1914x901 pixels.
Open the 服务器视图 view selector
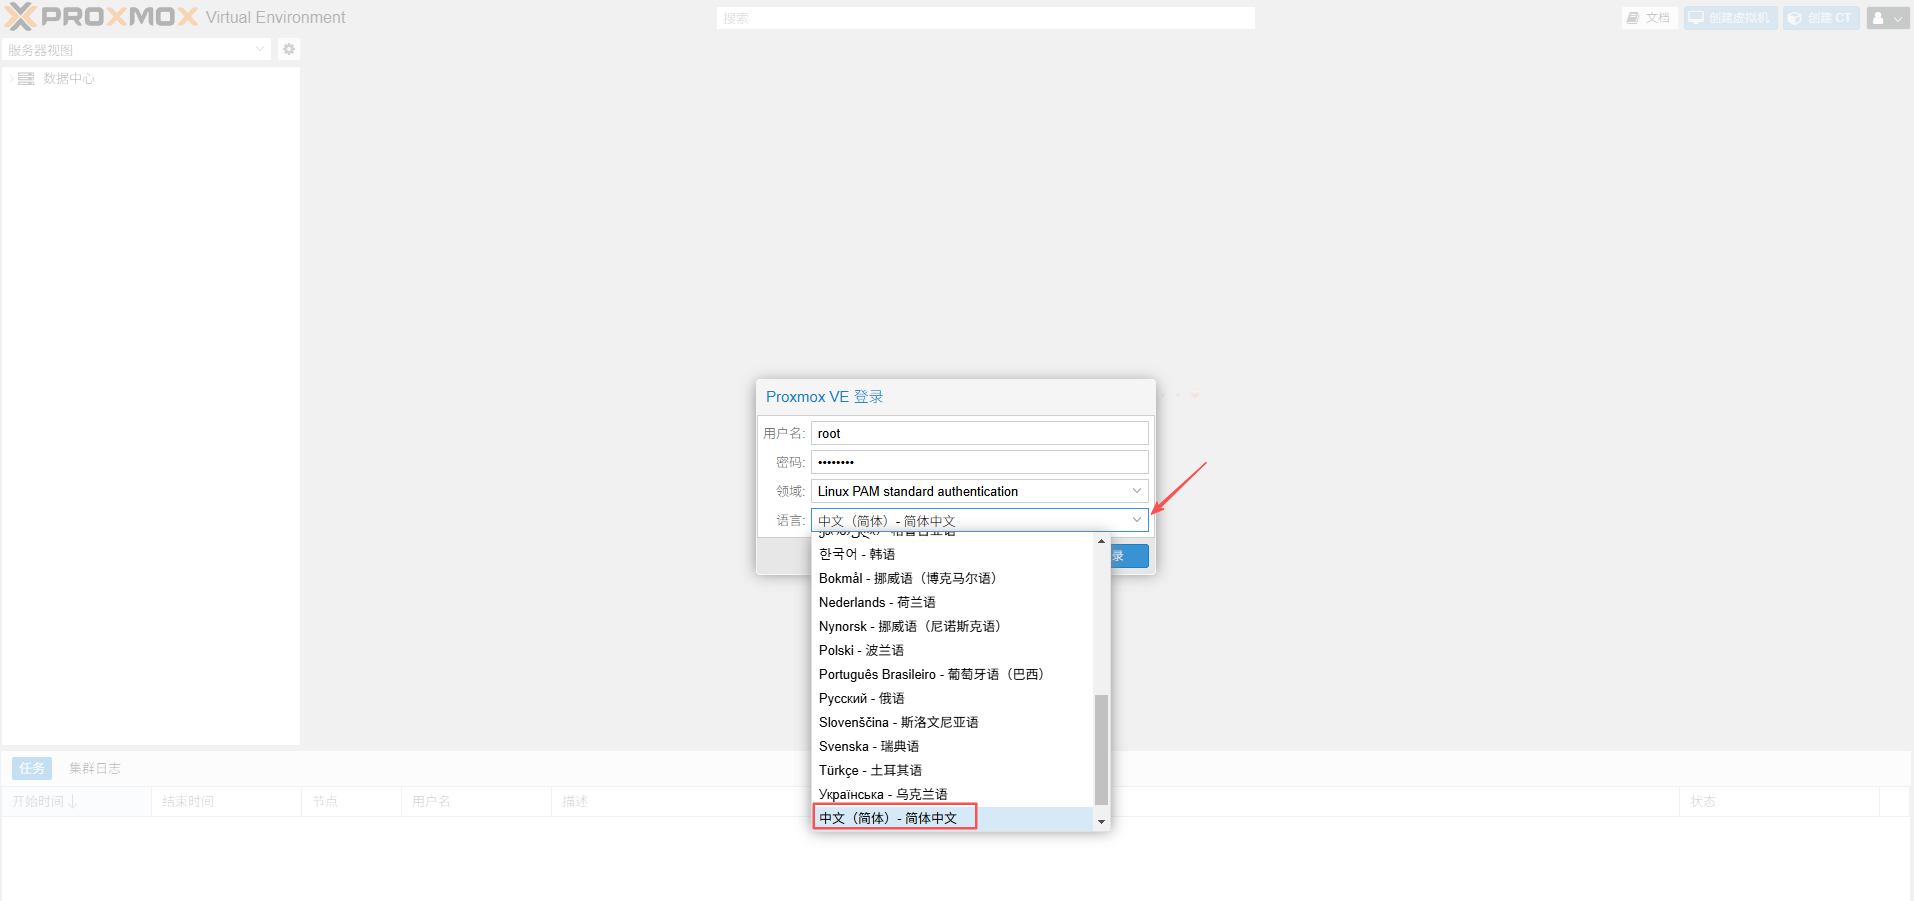[137, 49]
